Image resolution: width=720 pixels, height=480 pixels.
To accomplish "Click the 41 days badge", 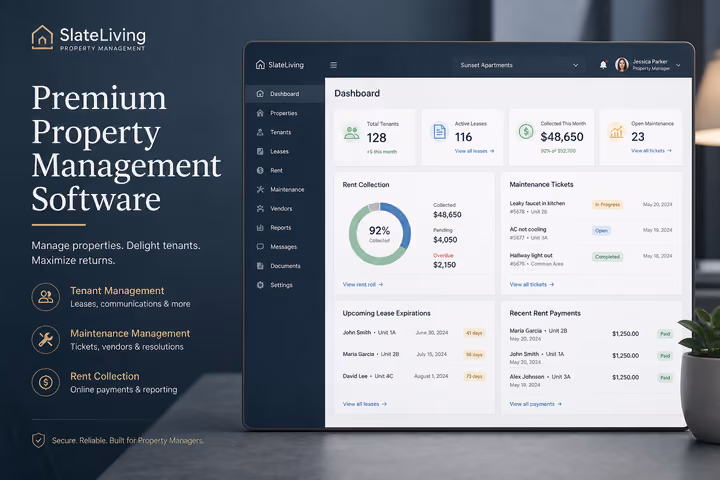I will (x=474, y=333).
